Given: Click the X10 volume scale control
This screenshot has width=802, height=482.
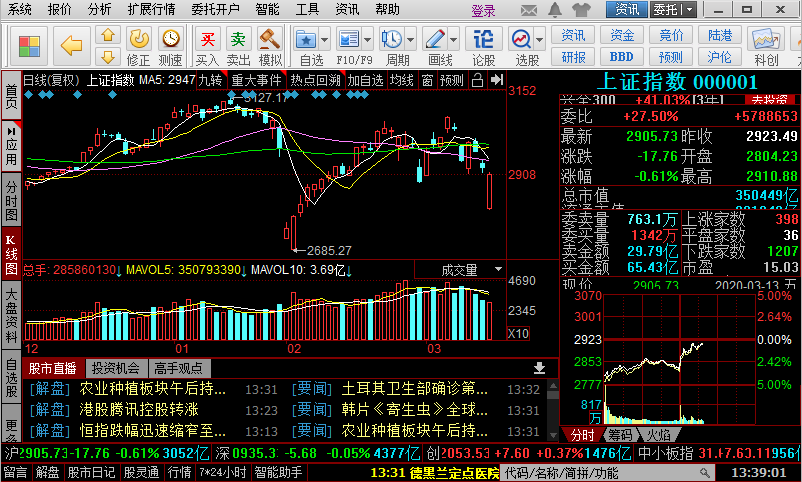Looking at the screenshot, I should 519,334.
